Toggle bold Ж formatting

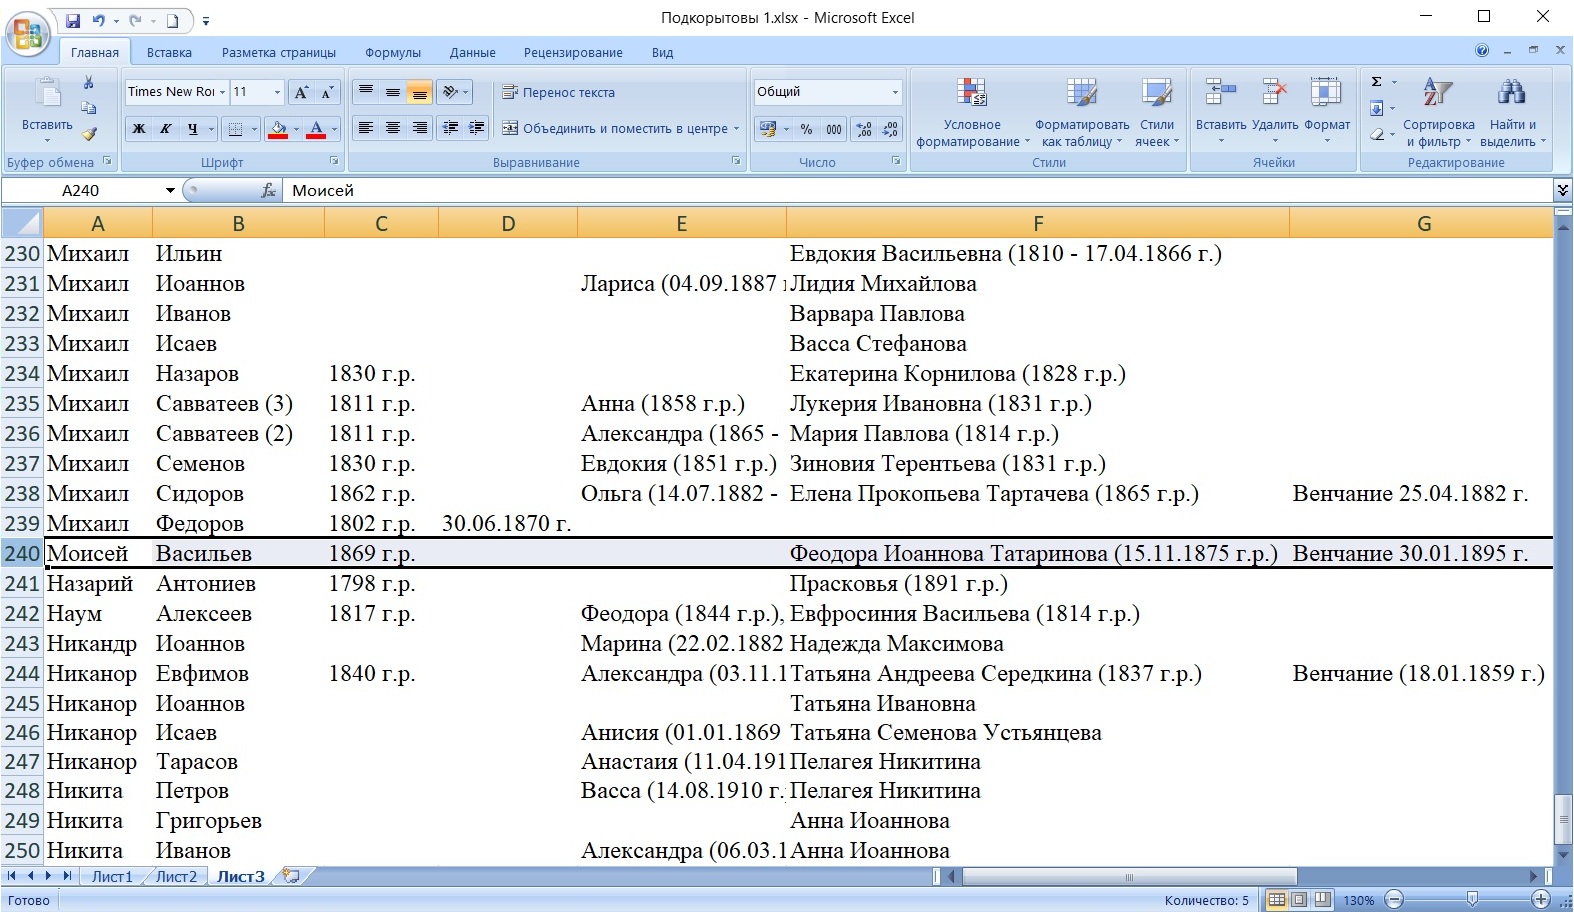click(139, 128)
